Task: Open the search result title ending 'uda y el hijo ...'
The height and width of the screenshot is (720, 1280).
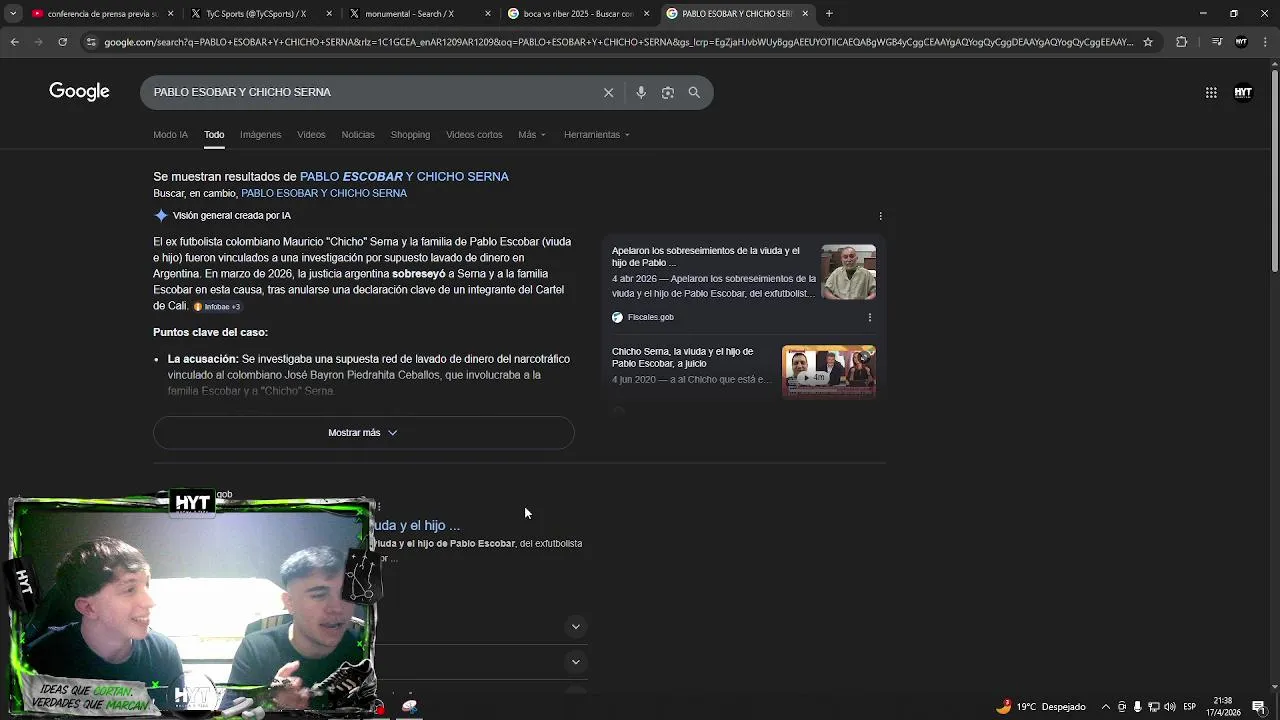Action: click(416, 525)
